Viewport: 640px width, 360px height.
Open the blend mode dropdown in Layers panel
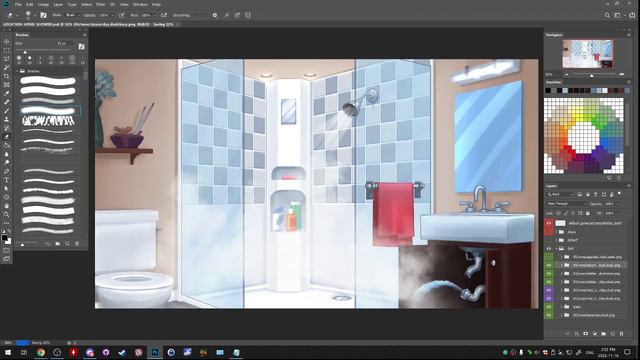click(567, 204)
